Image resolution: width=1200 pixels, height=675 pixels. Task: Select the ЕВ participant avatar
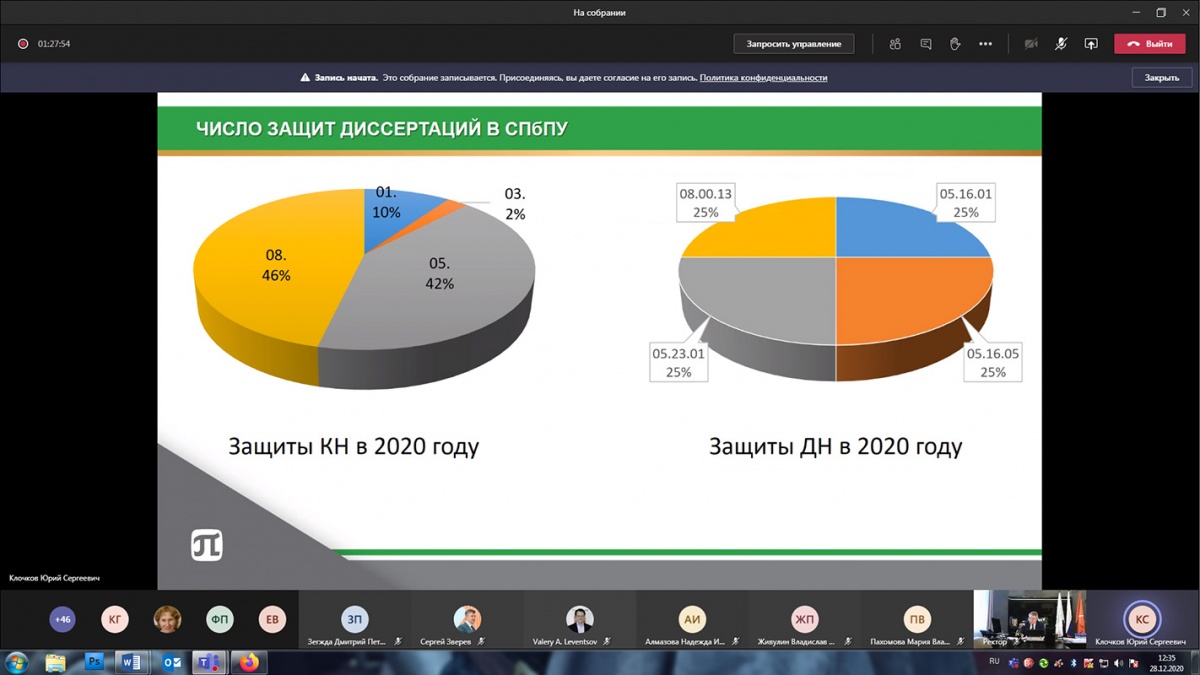pos(272,619)
